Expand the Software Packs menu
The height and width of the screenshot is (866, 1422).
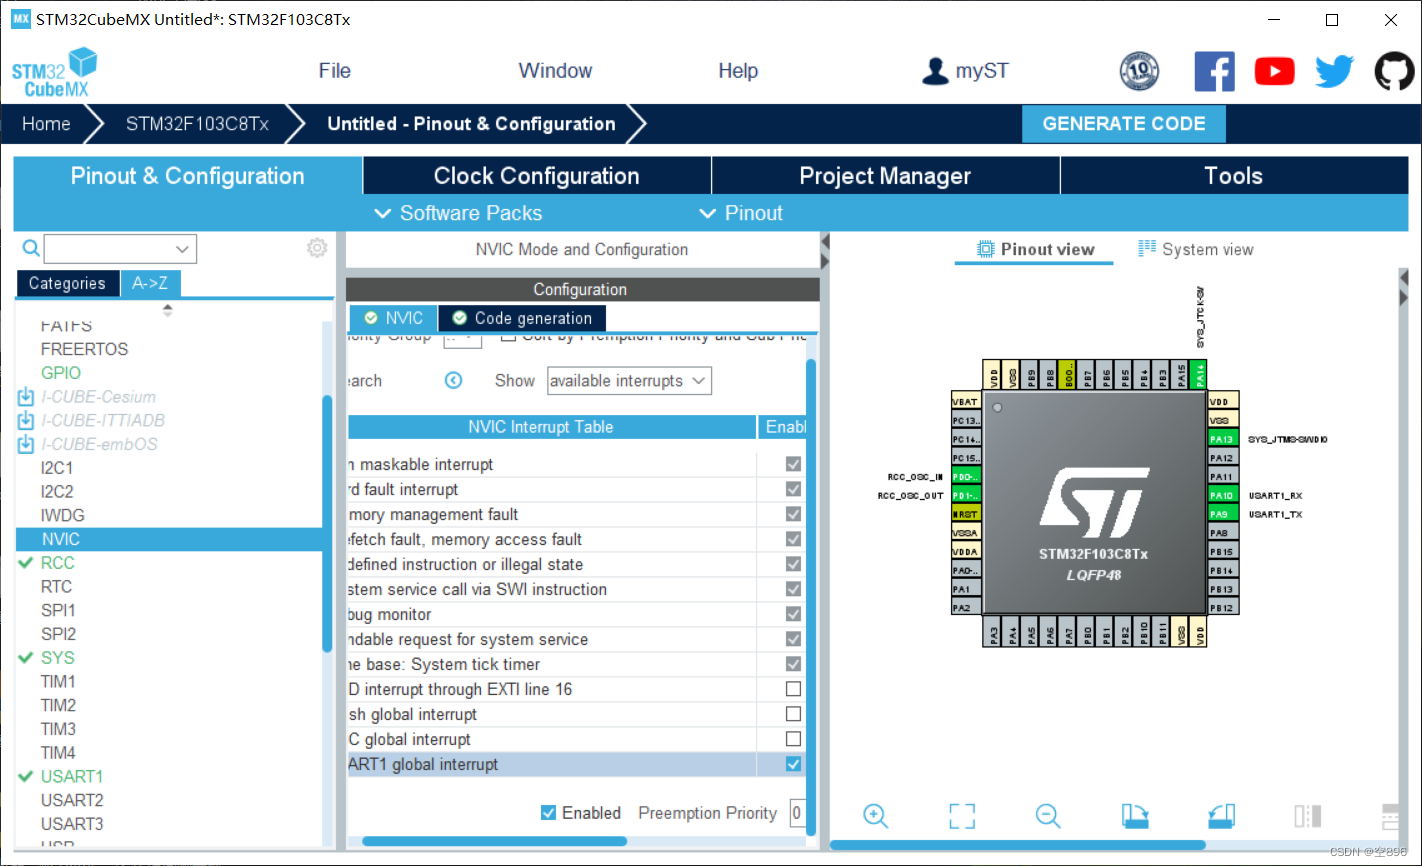click(x=458, y=213)
